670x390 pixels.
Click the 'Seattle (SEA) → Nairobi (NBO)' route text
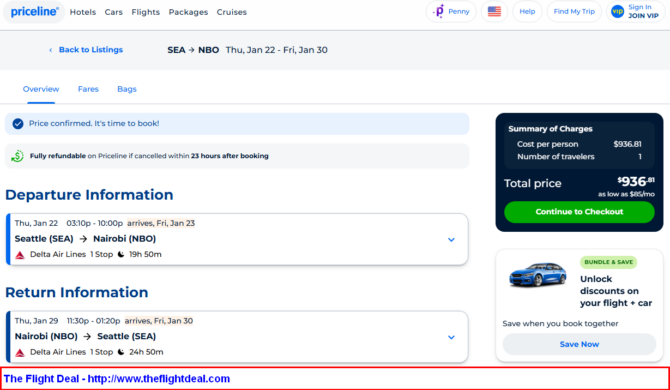(85, 239)
